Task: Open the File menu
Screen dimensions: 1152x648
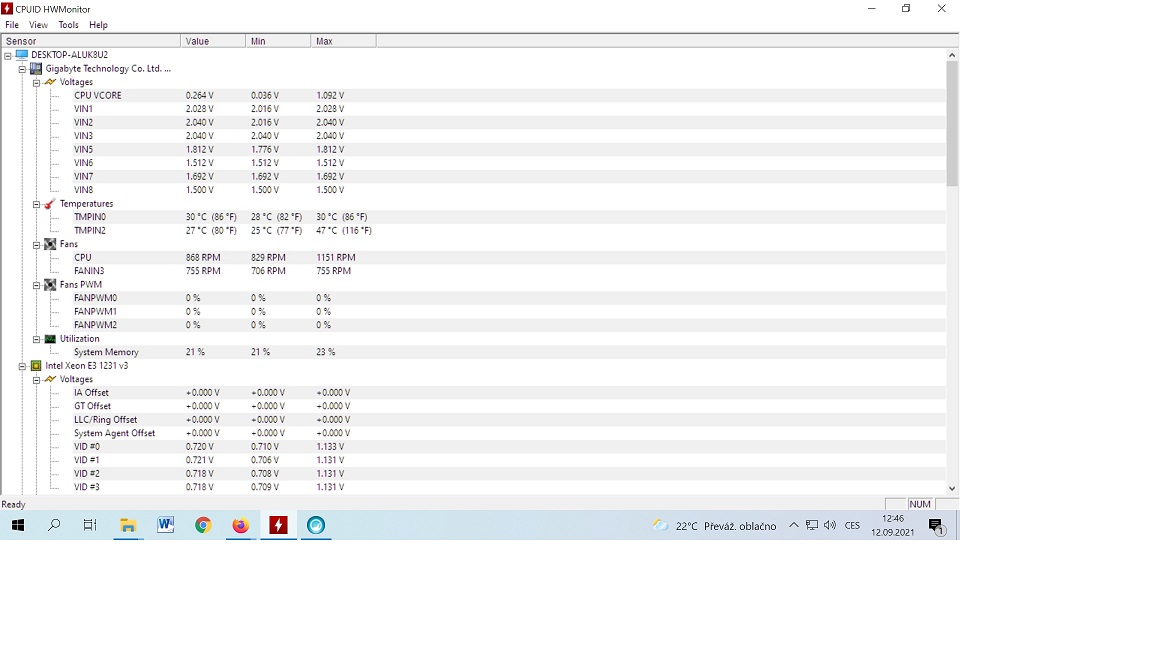Action: point(12,25)
